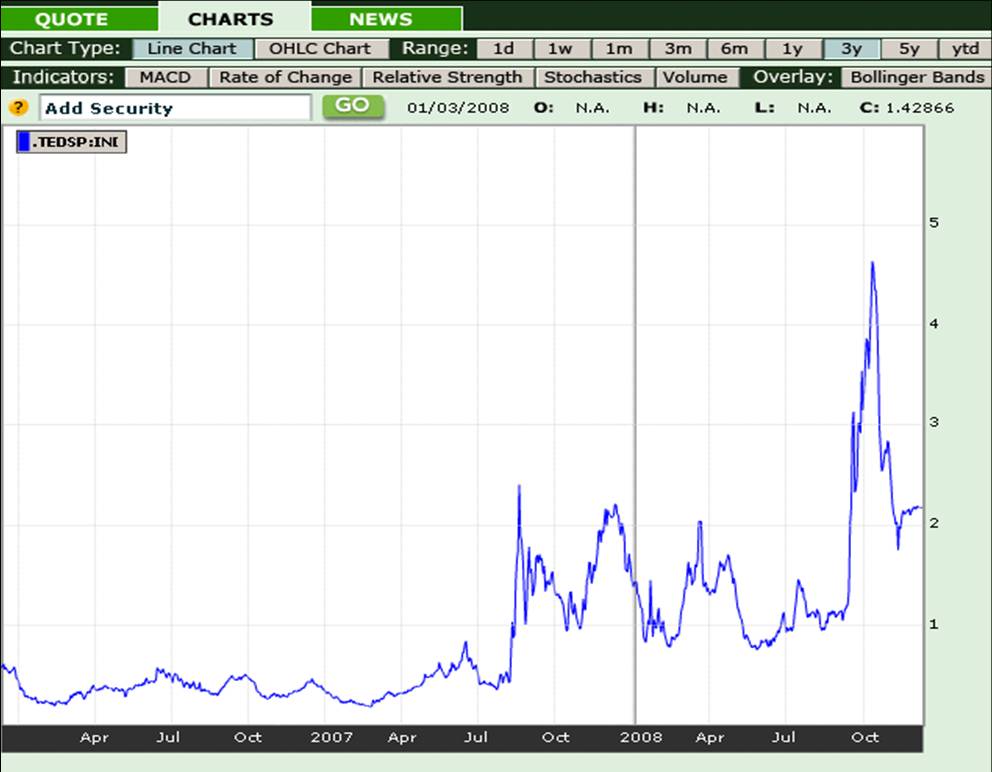Open the NEWS tab

(x=381, y=19)
